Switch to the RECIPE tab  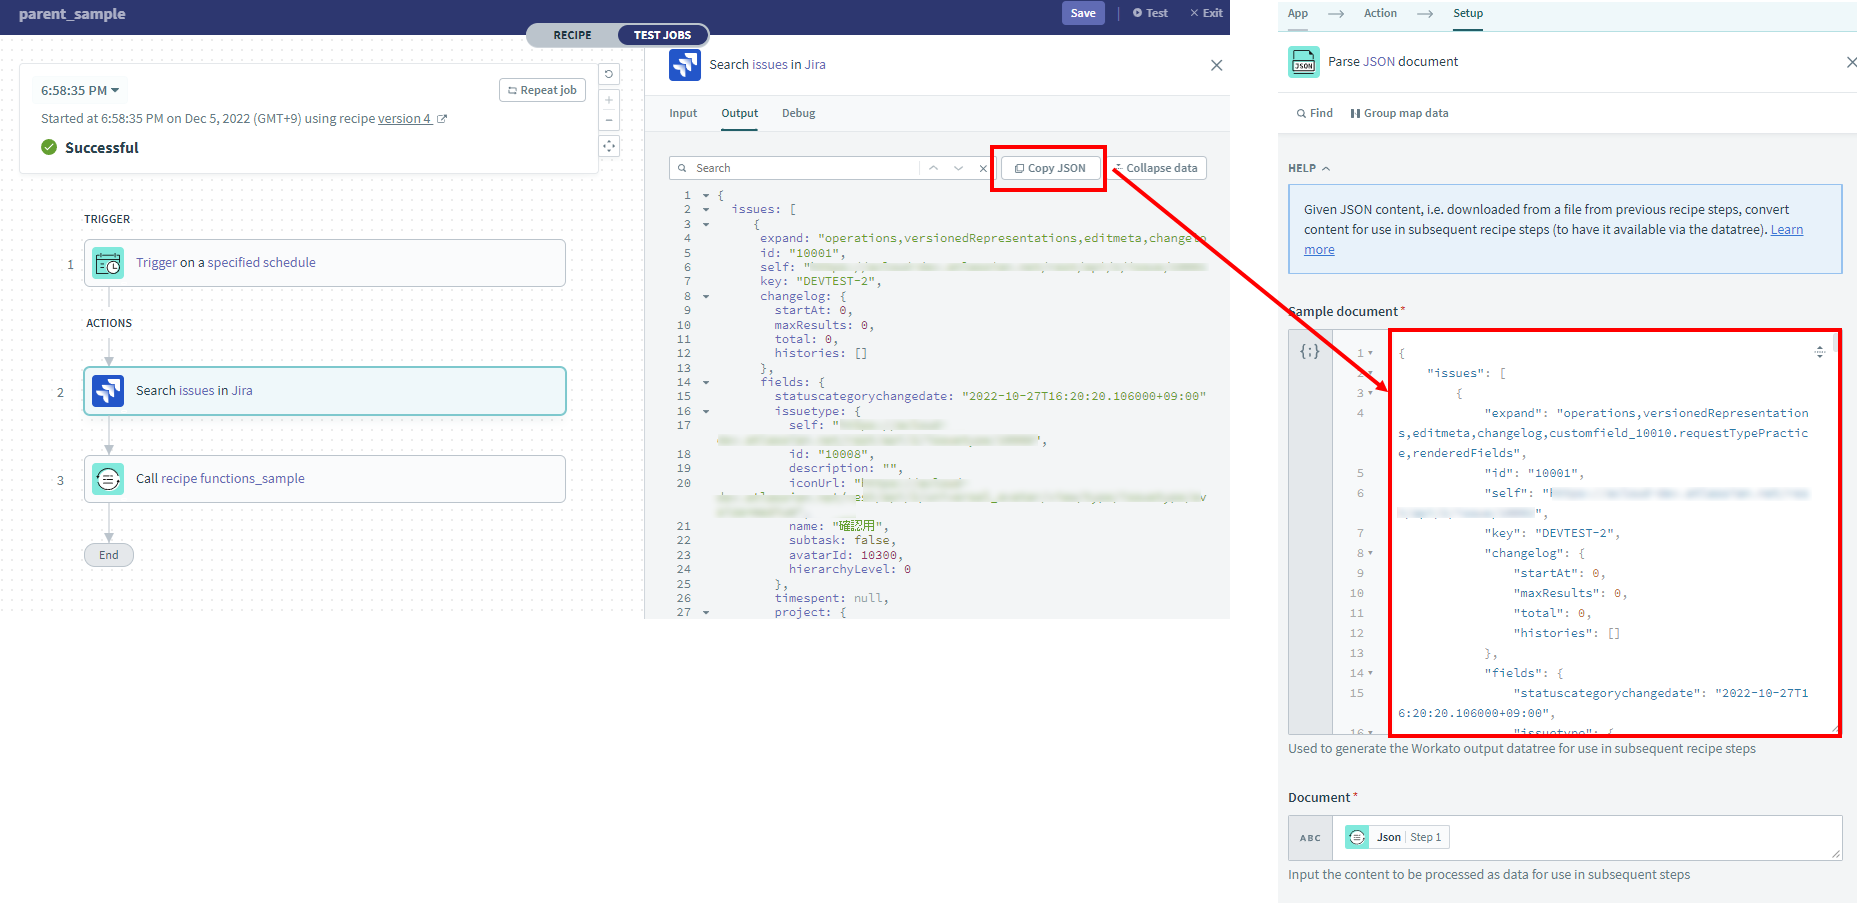tap(573, 35)
